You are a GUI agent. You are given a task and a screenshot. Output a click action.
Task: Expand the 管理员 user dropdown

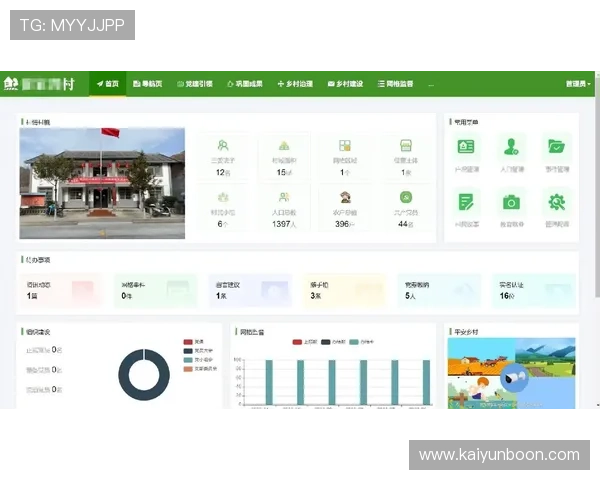tap(578, 84)
